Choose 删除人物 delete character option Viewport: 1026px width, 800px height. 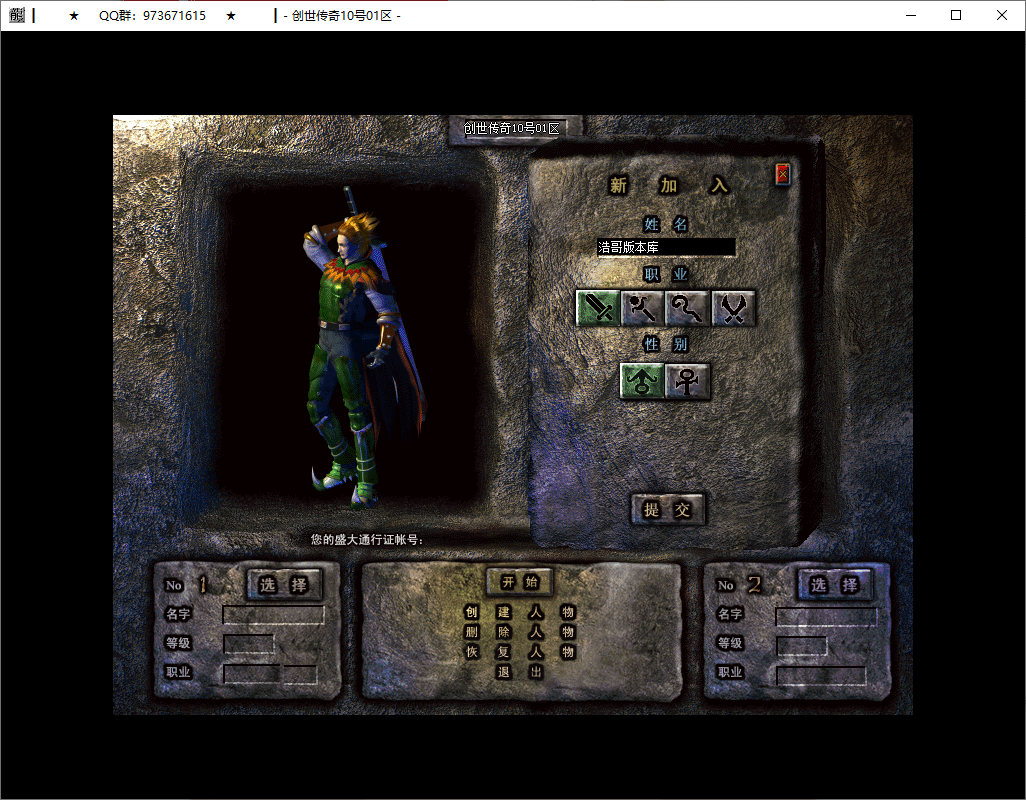(x=519, y=632)
